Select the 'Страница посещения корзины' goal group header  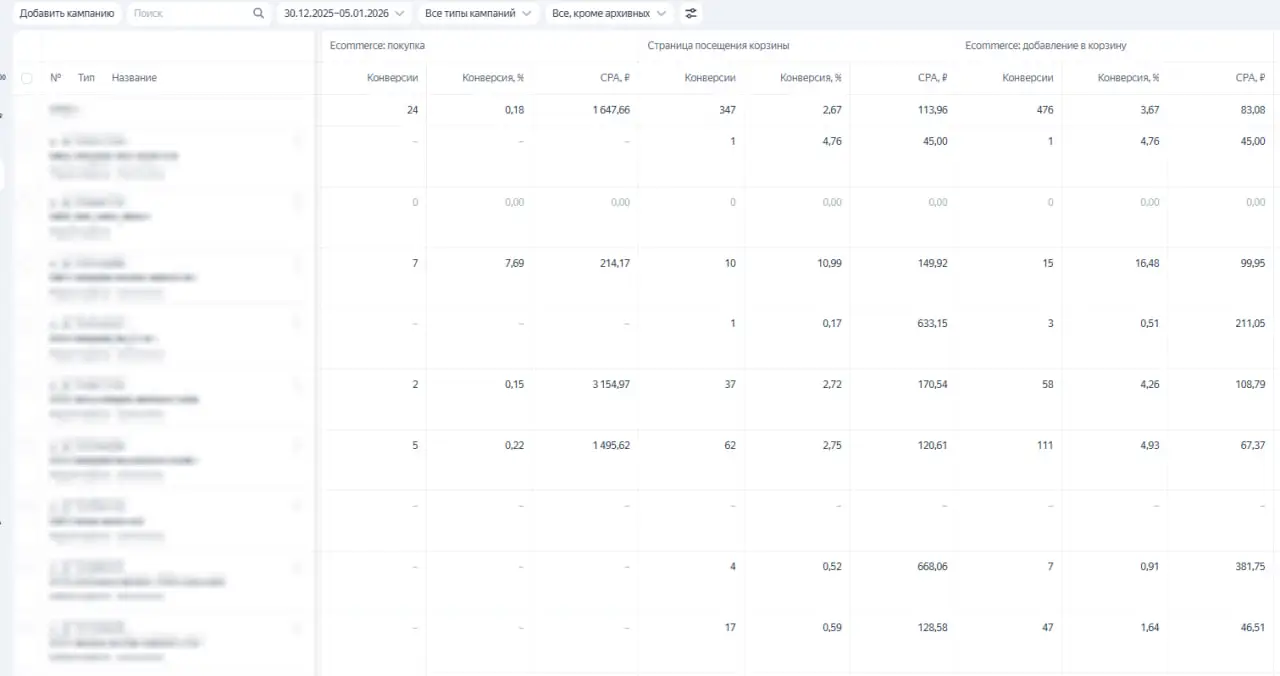[718, 46]
